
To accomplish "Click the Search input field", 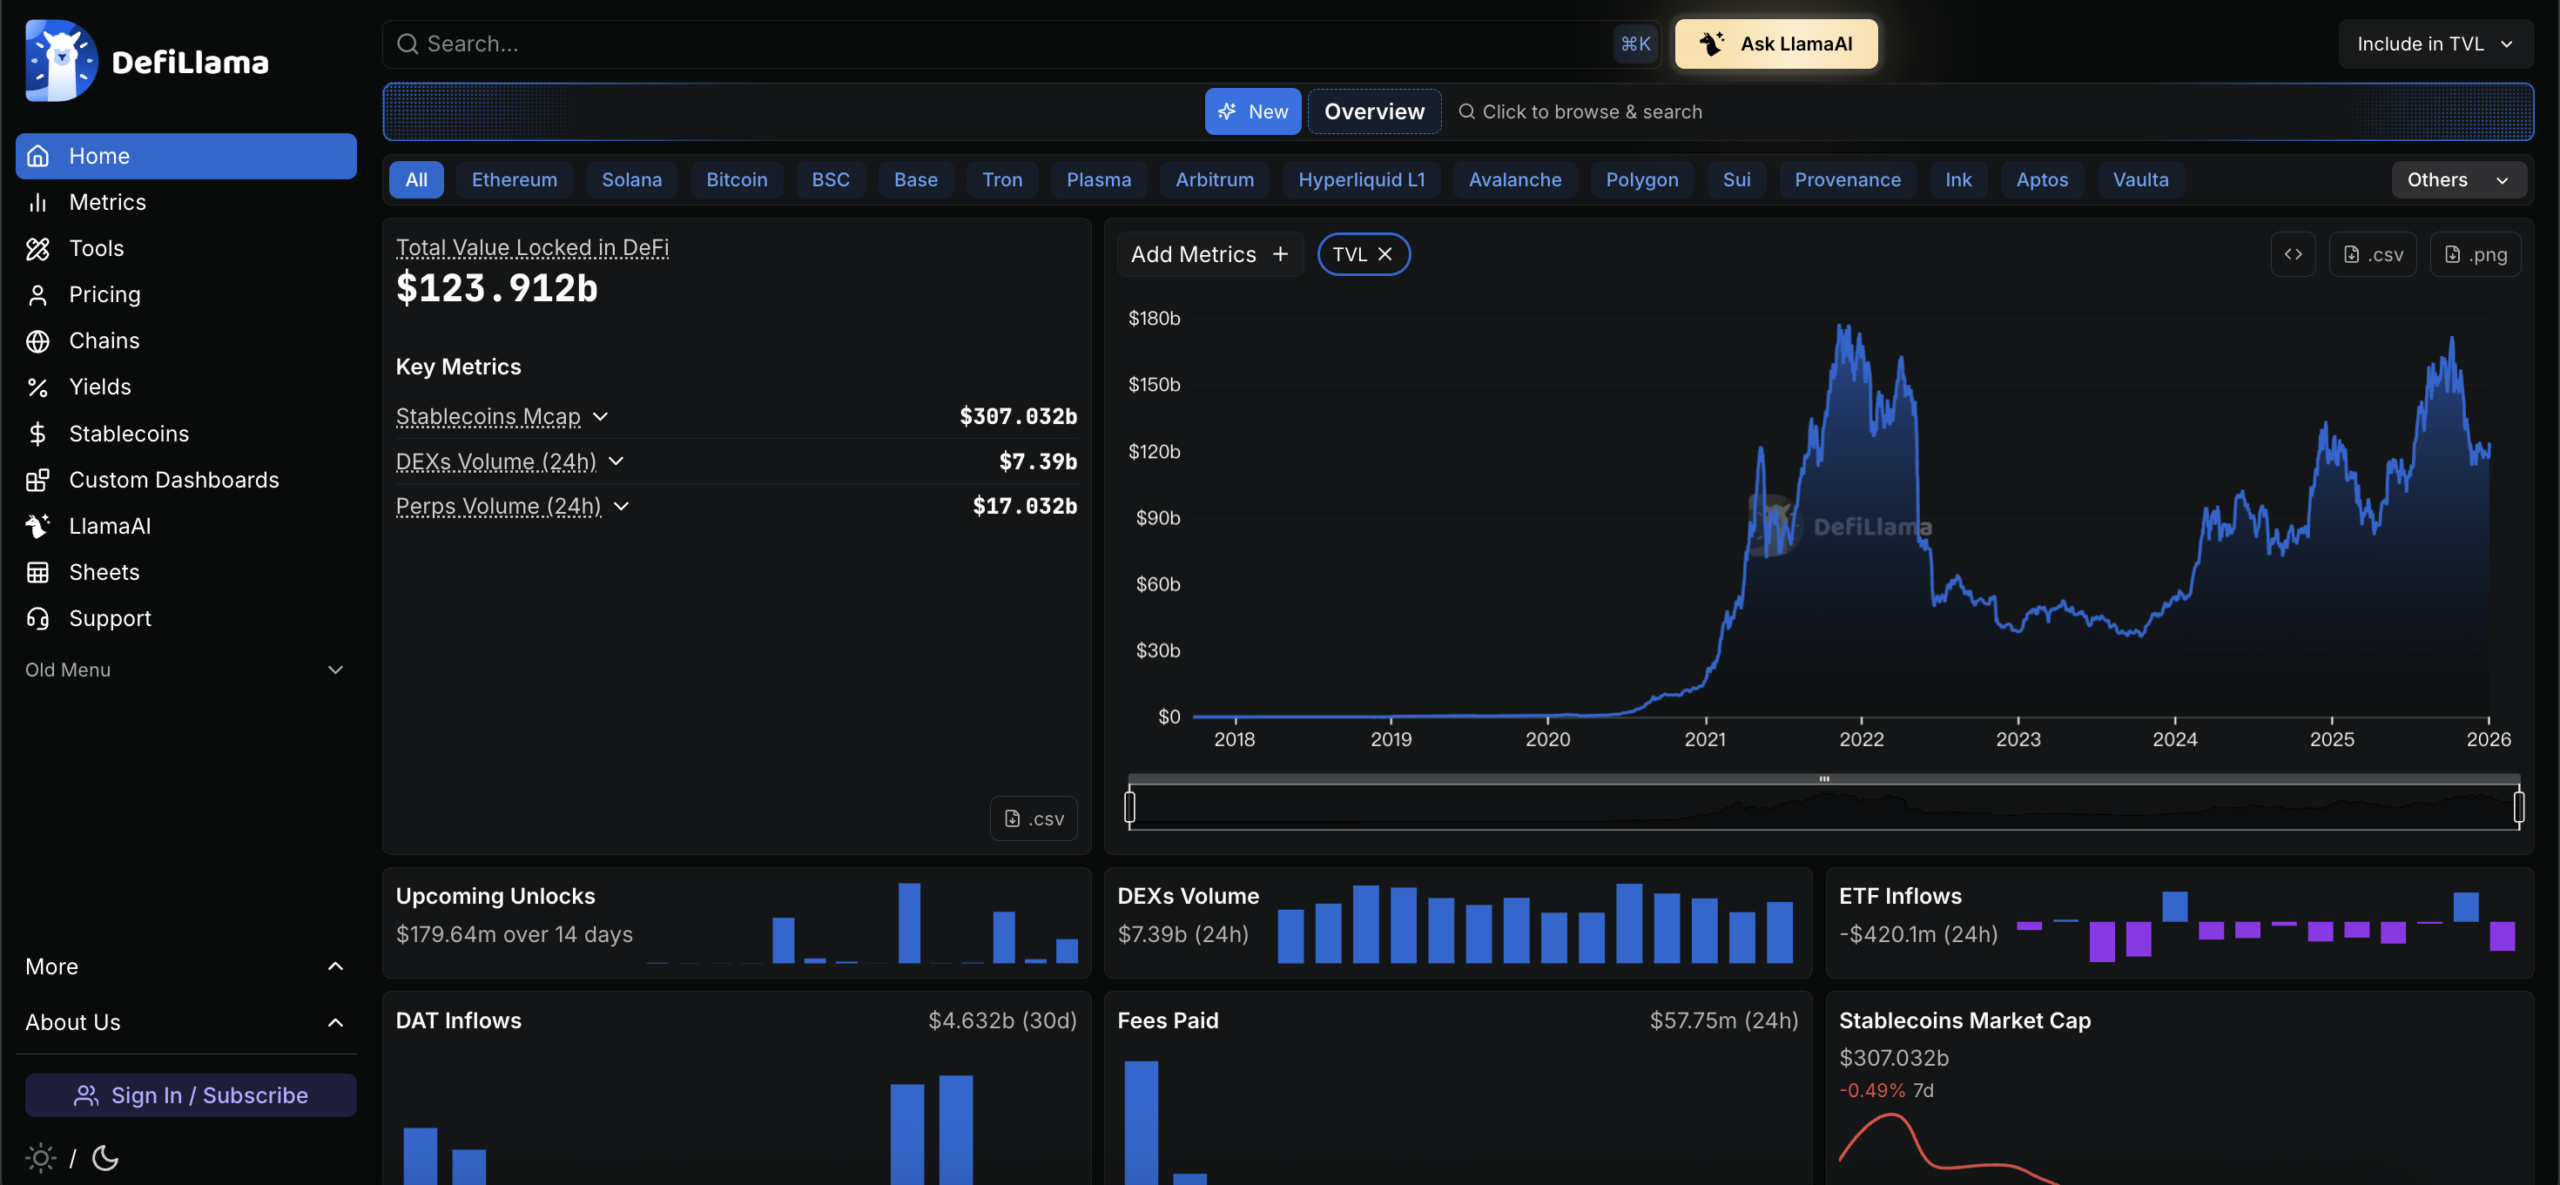I will coord(1000,44).
